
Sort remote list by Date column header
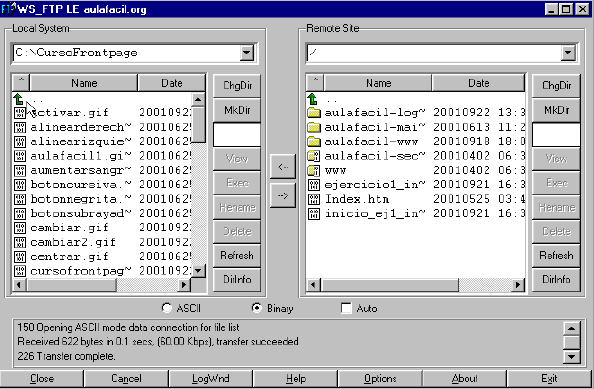pos(478,83)
